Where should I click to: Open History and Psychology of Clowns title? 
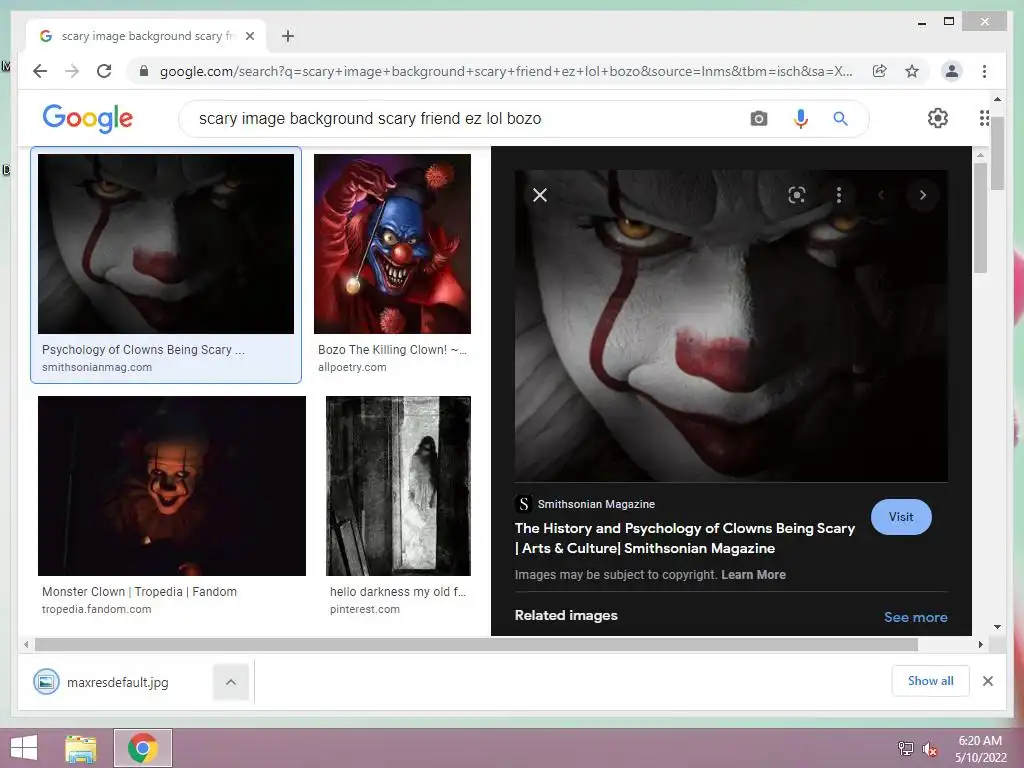click(x=684, y=538)
